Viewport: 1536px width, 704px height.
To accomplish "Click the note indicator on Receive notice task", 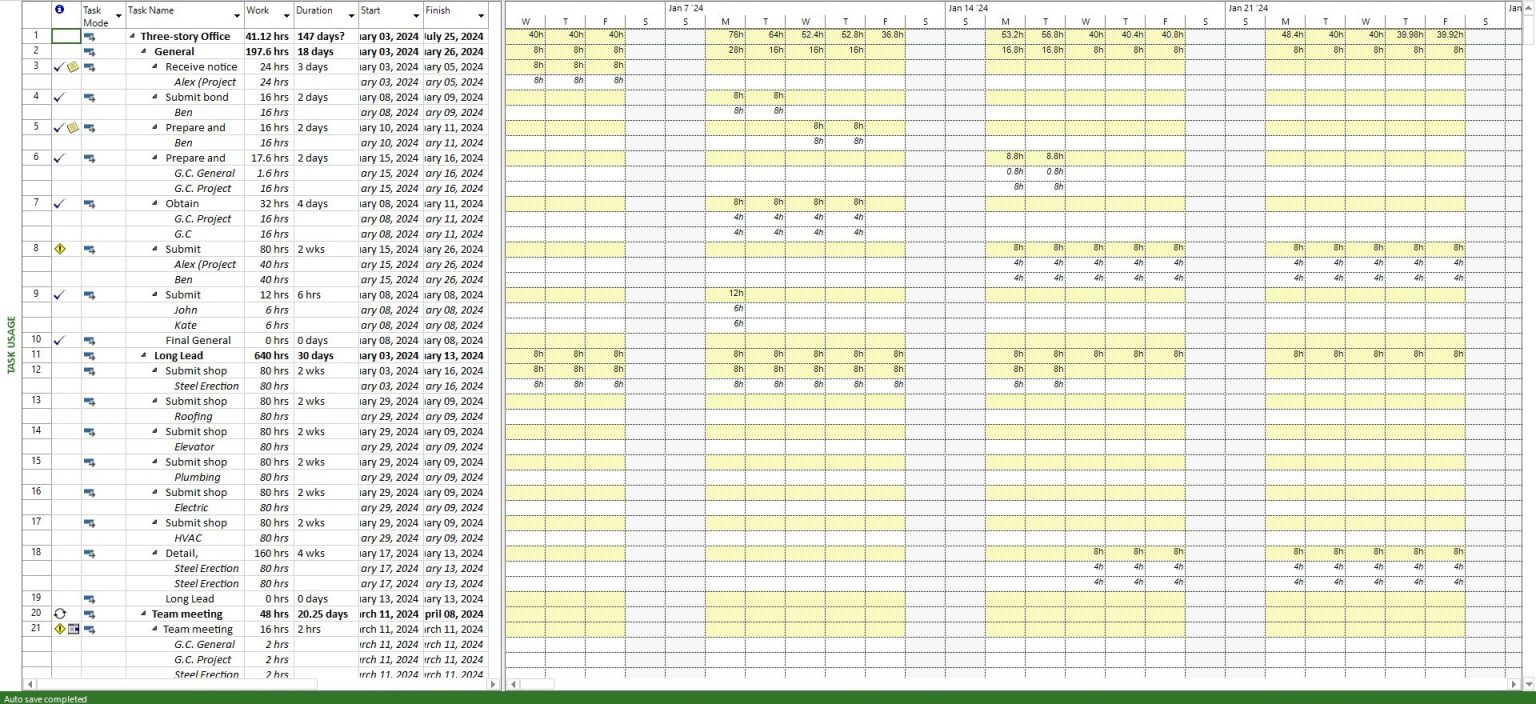I will point(70,66).
